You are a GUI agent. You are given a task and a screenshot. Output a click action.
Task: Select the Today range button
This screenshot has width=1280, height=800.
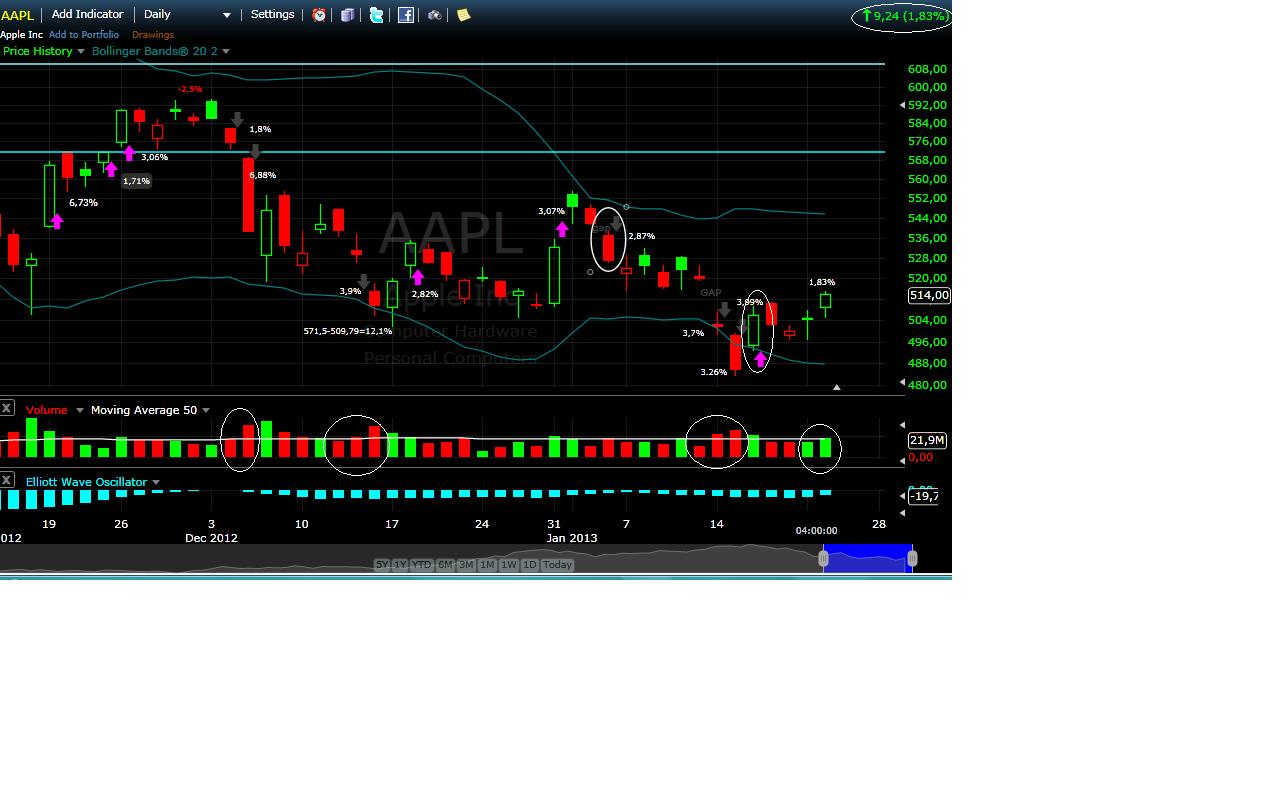pyautogui.click(x=558, y=565)
